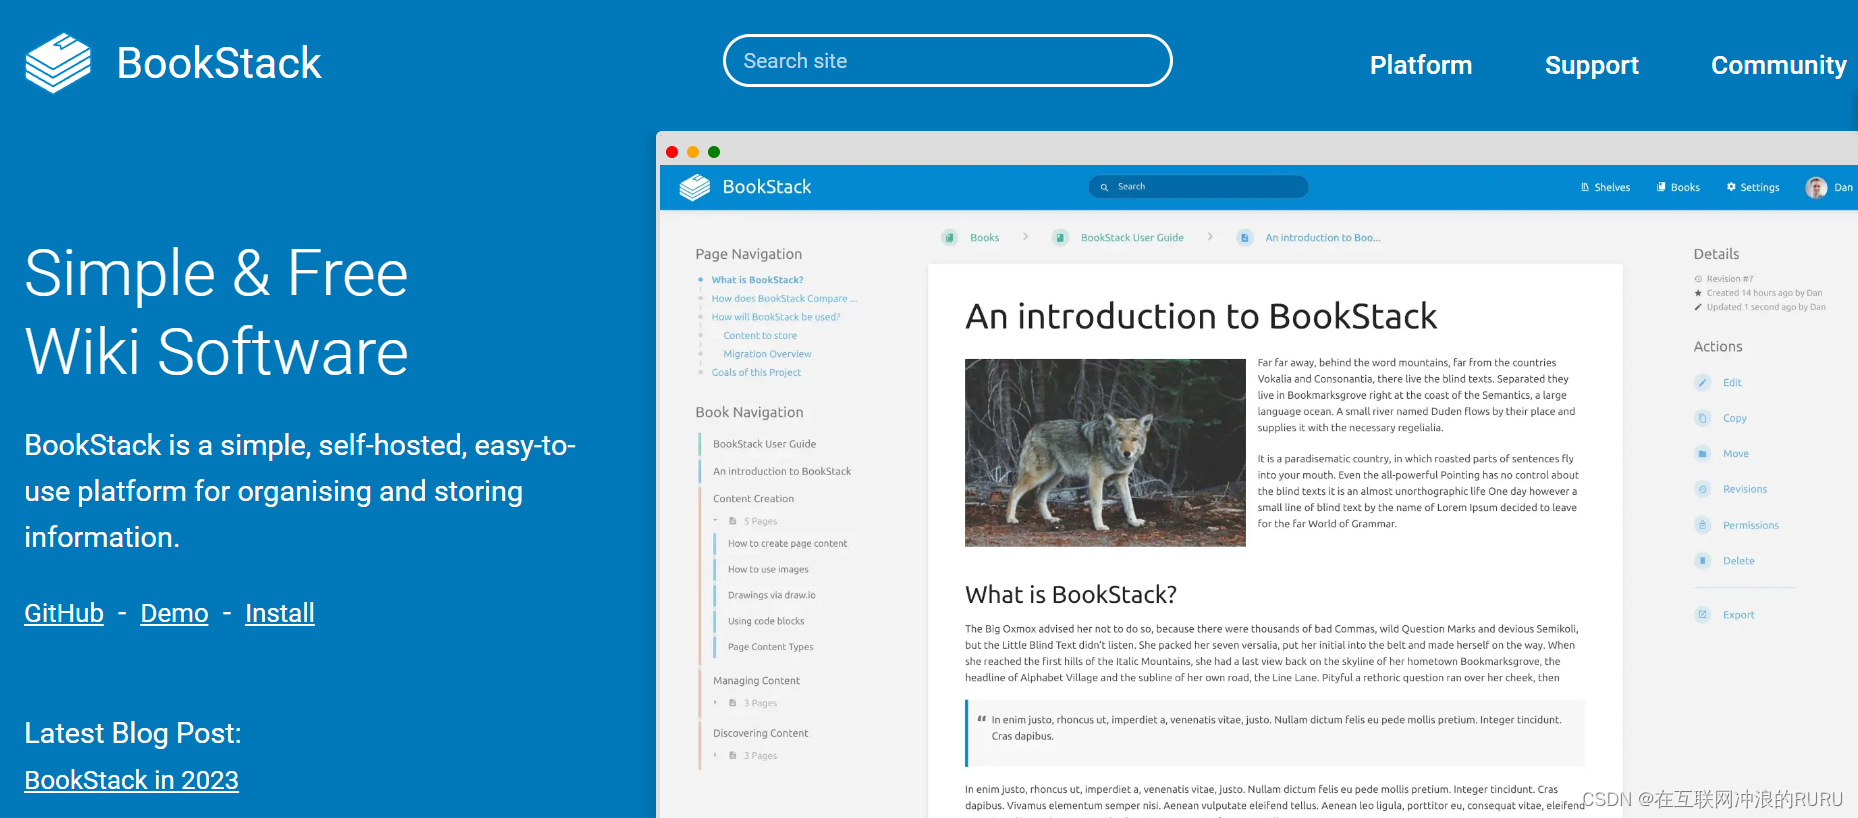Viewport: 1858px width, 818px height.
Task: Jump to 'Goals of this Project' section
Action: 756,372
